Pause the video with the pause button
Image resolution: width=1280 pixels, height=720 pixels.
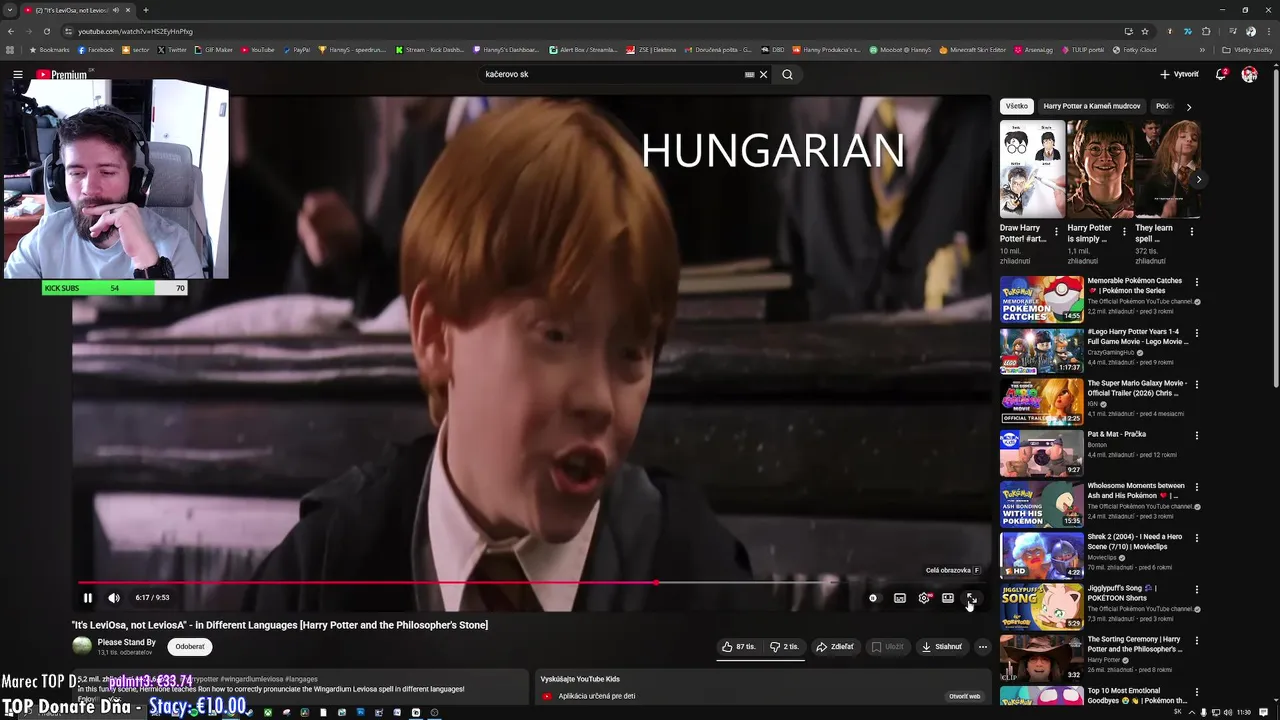pos(88,598)
